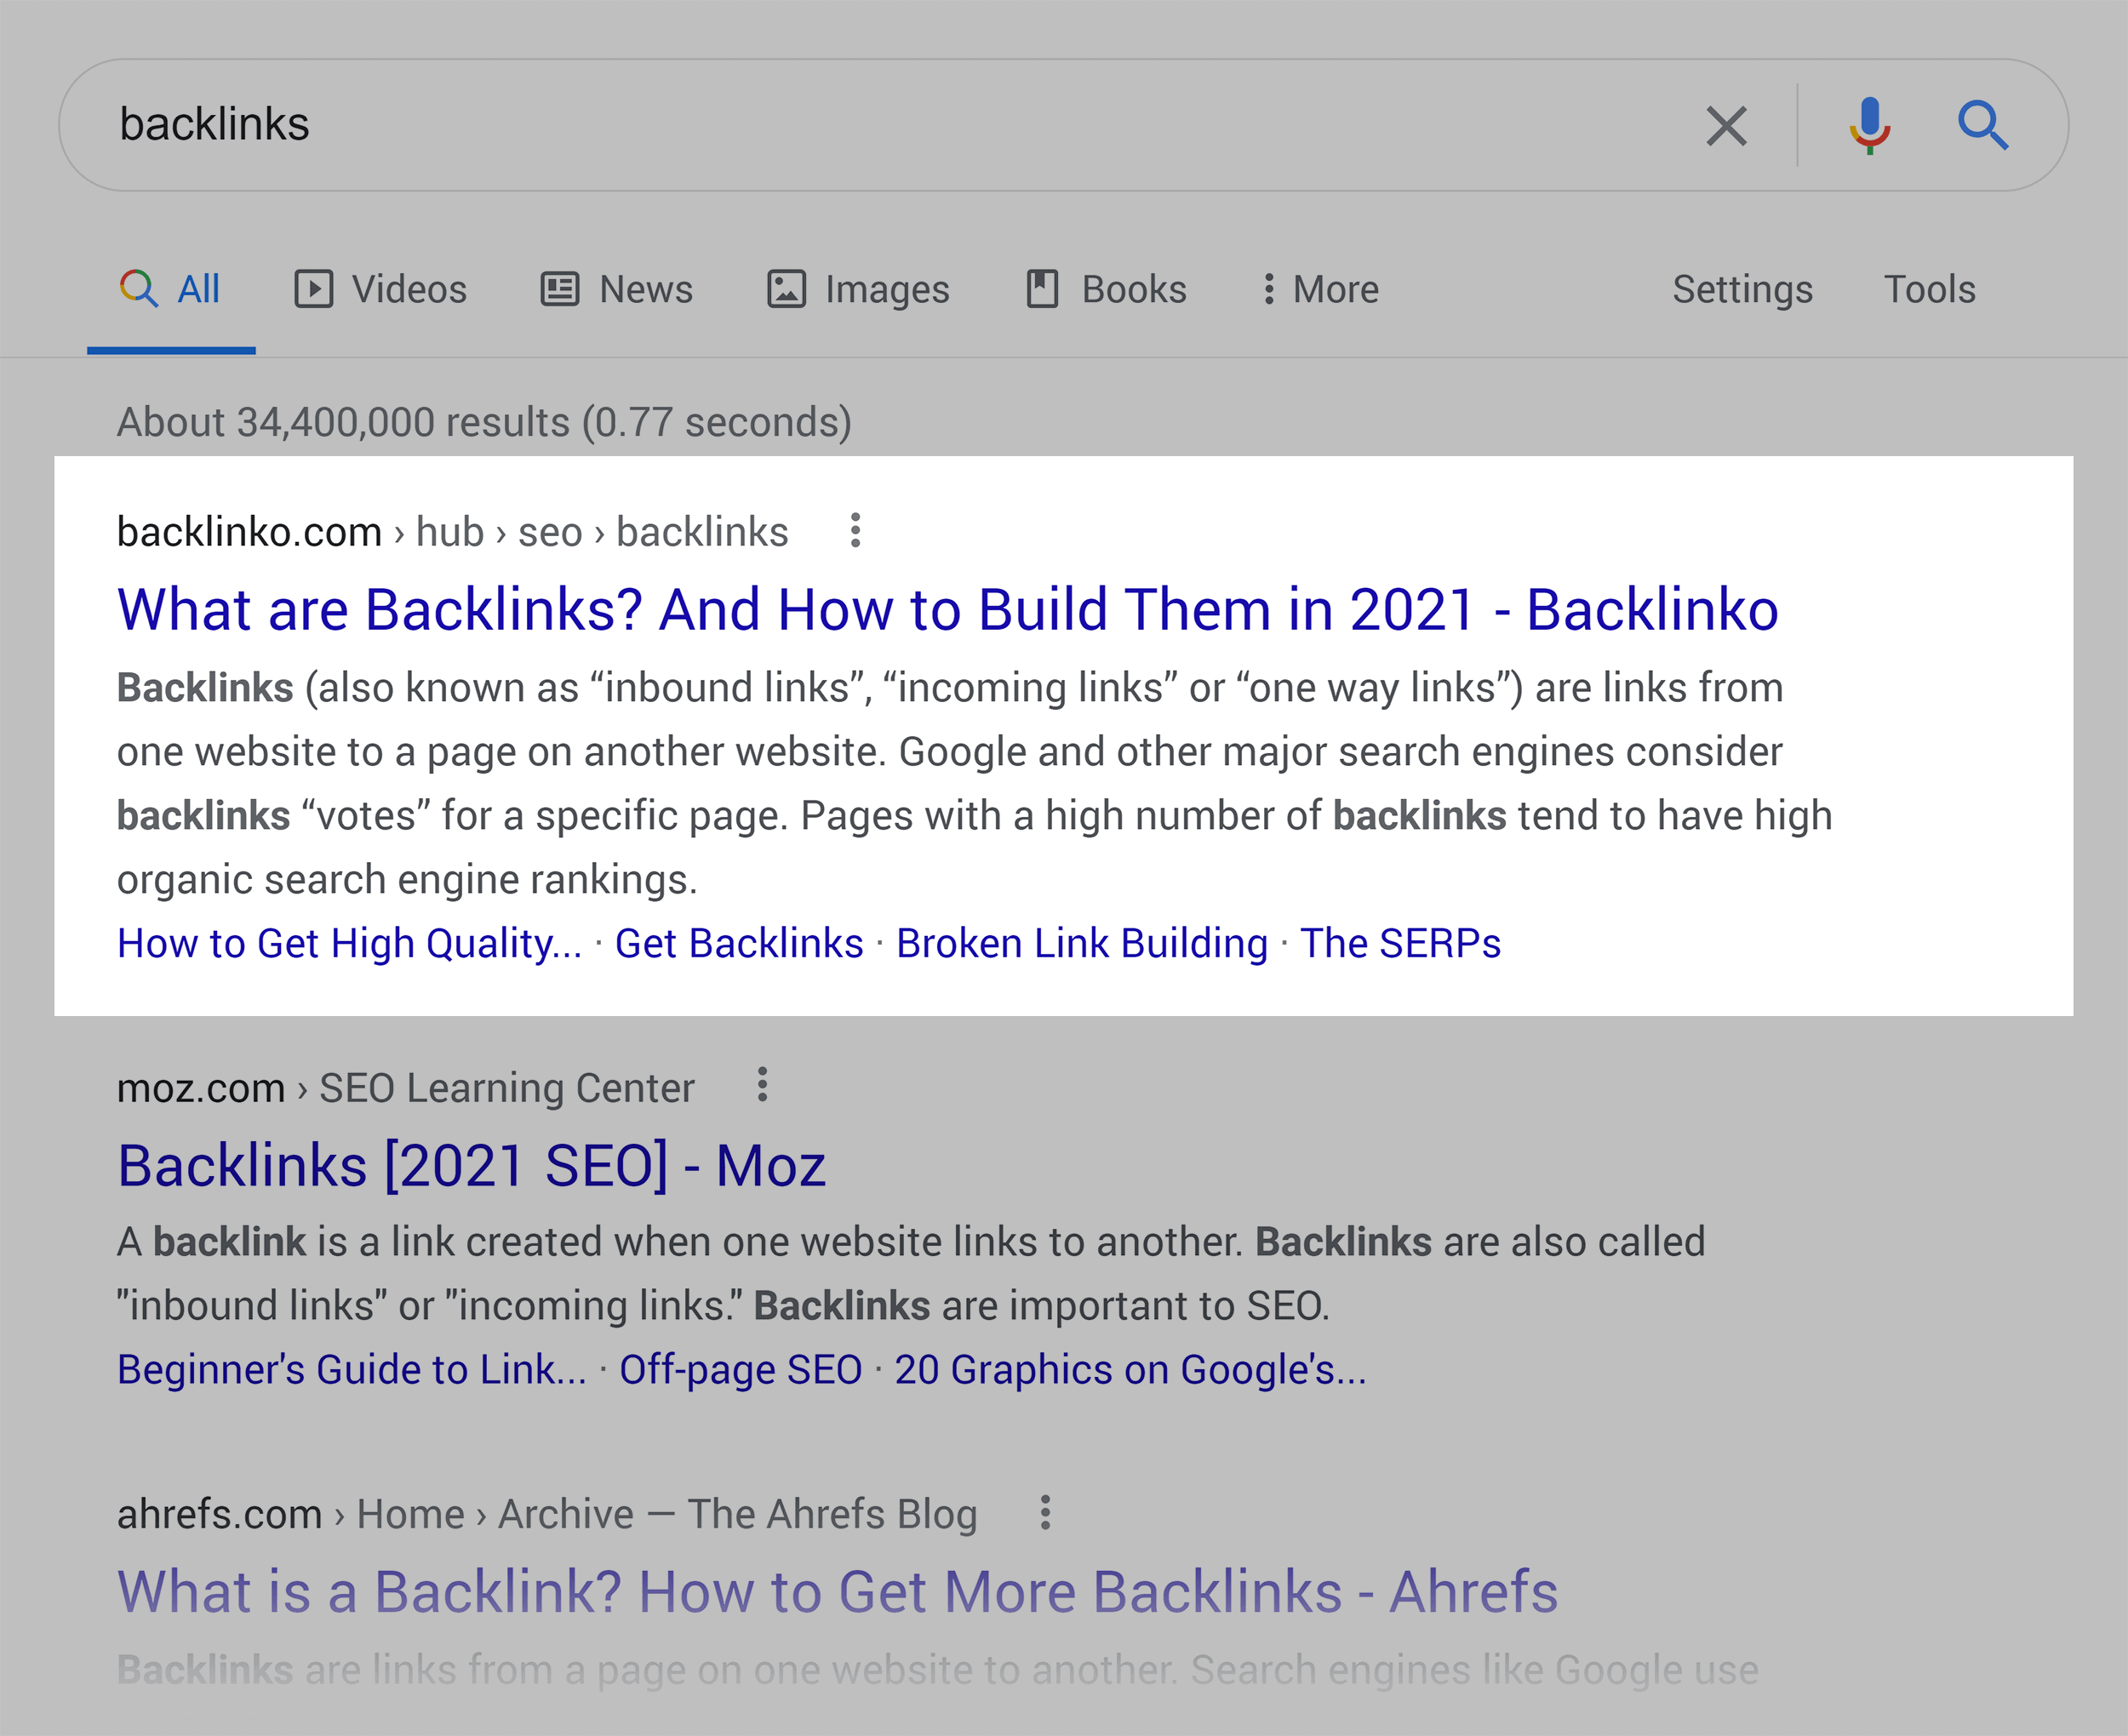Follow the 'How to Get High Quality...' sitelink
Screen dimensions: 2128x1736
[x=349, y=944]
